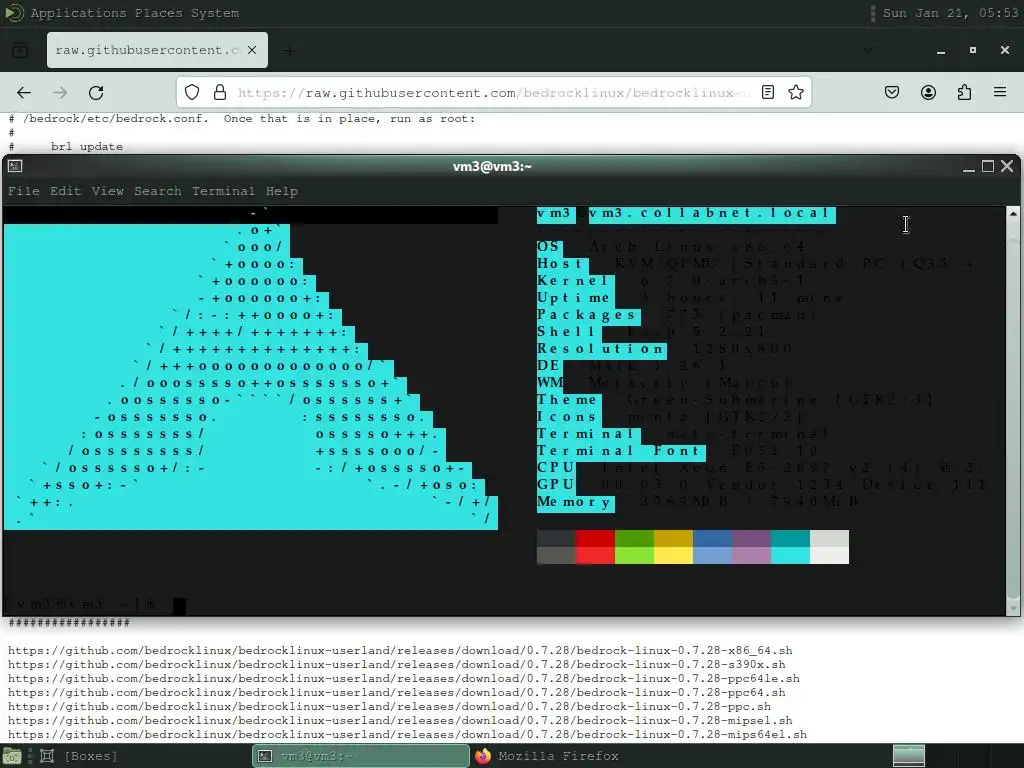Open the Places menu
The height and width of the screenshot is (768, 1024).
[x=159, y=13]
